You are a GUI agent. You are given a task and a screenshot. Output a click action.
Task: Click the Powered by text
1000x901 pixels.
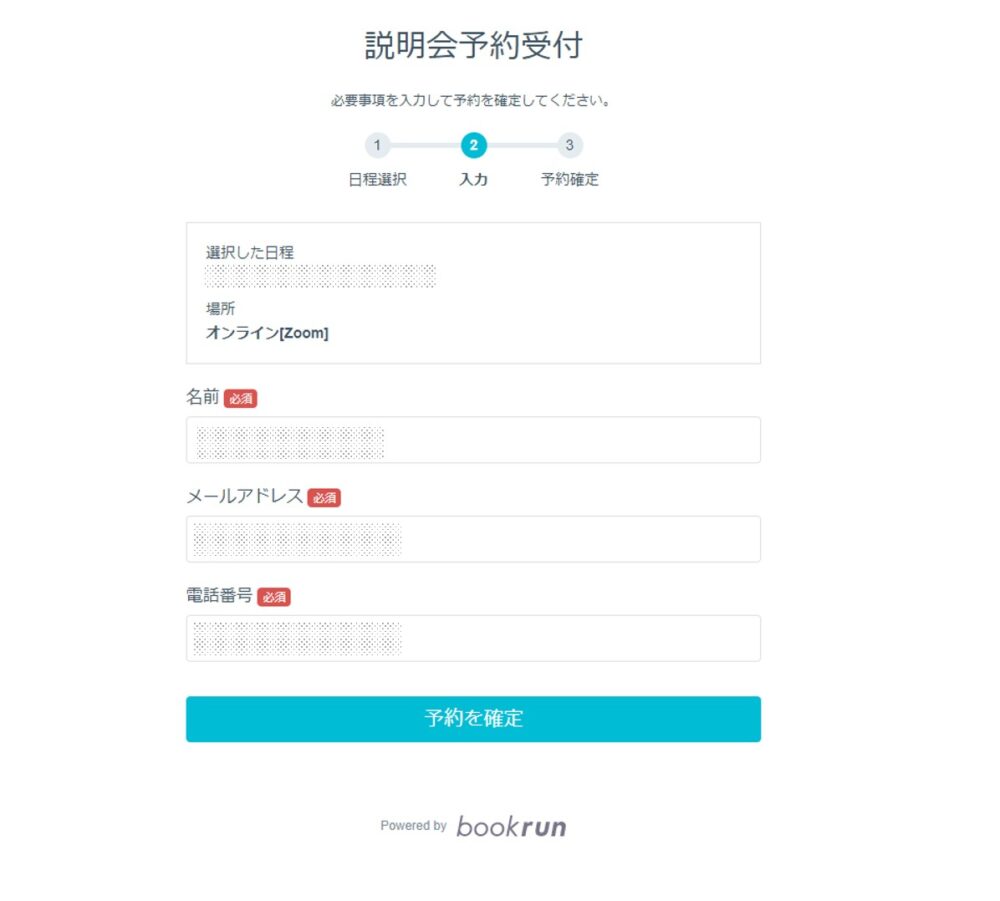(x=413, y=826)
